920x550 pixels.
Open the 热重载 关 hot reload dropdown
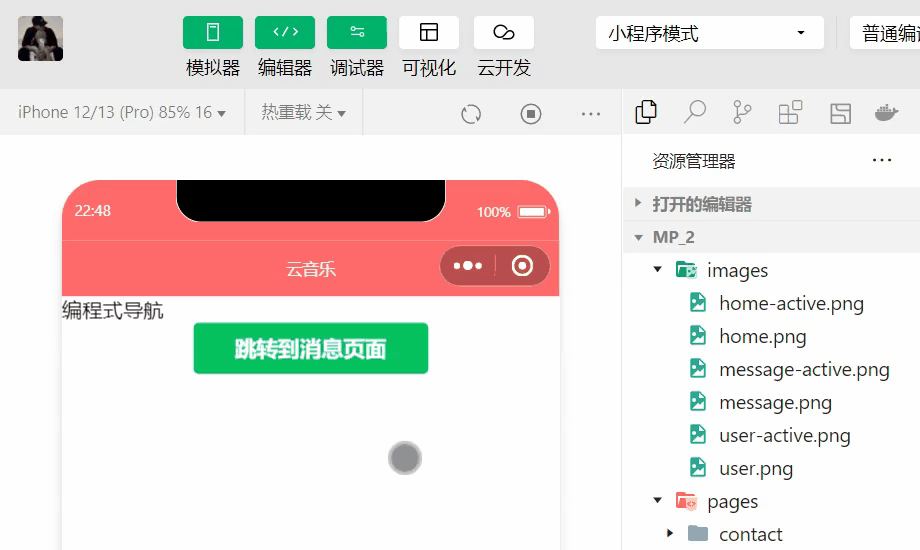click(303, 112)
